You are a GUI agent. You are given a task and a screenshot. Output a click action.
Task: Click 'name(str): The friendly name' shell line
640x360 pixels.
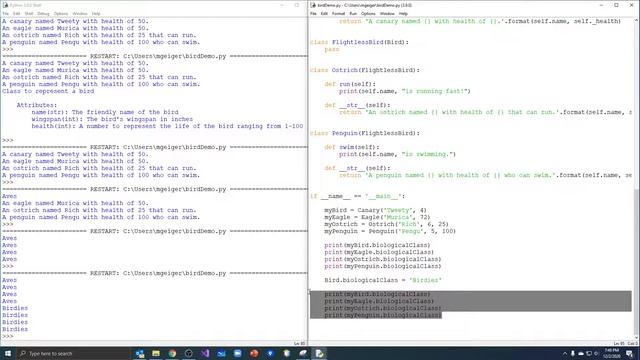tap(105, 112)
